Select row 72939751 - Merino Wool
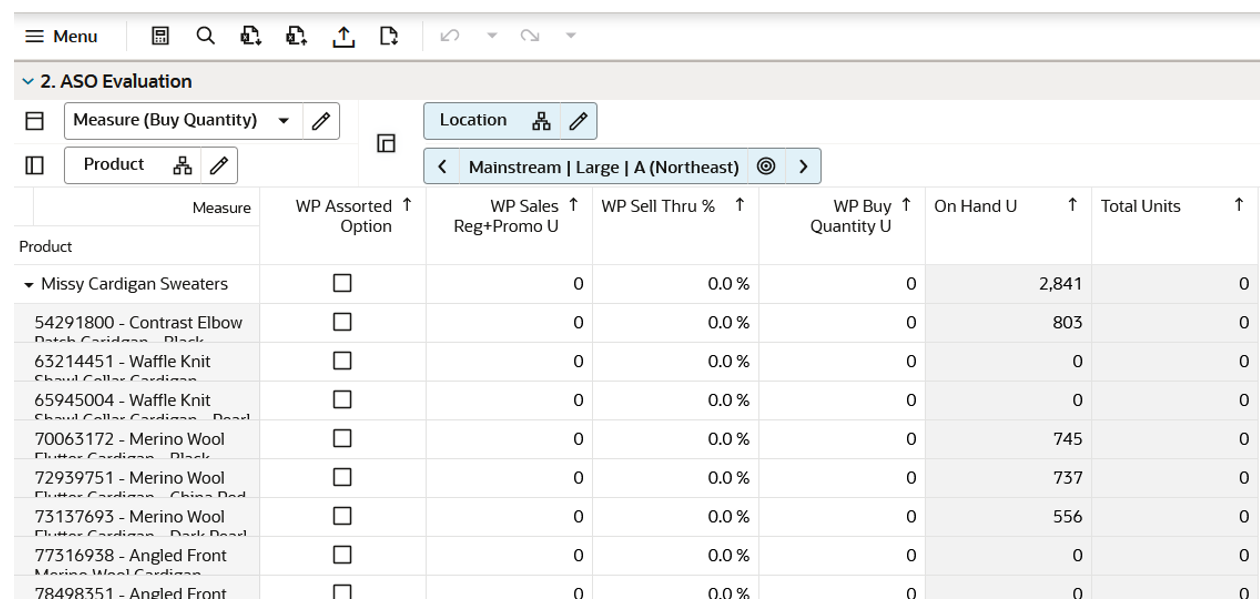This screenshot has width=1260, height=602. pyautogui.click(x=137, y=478)
